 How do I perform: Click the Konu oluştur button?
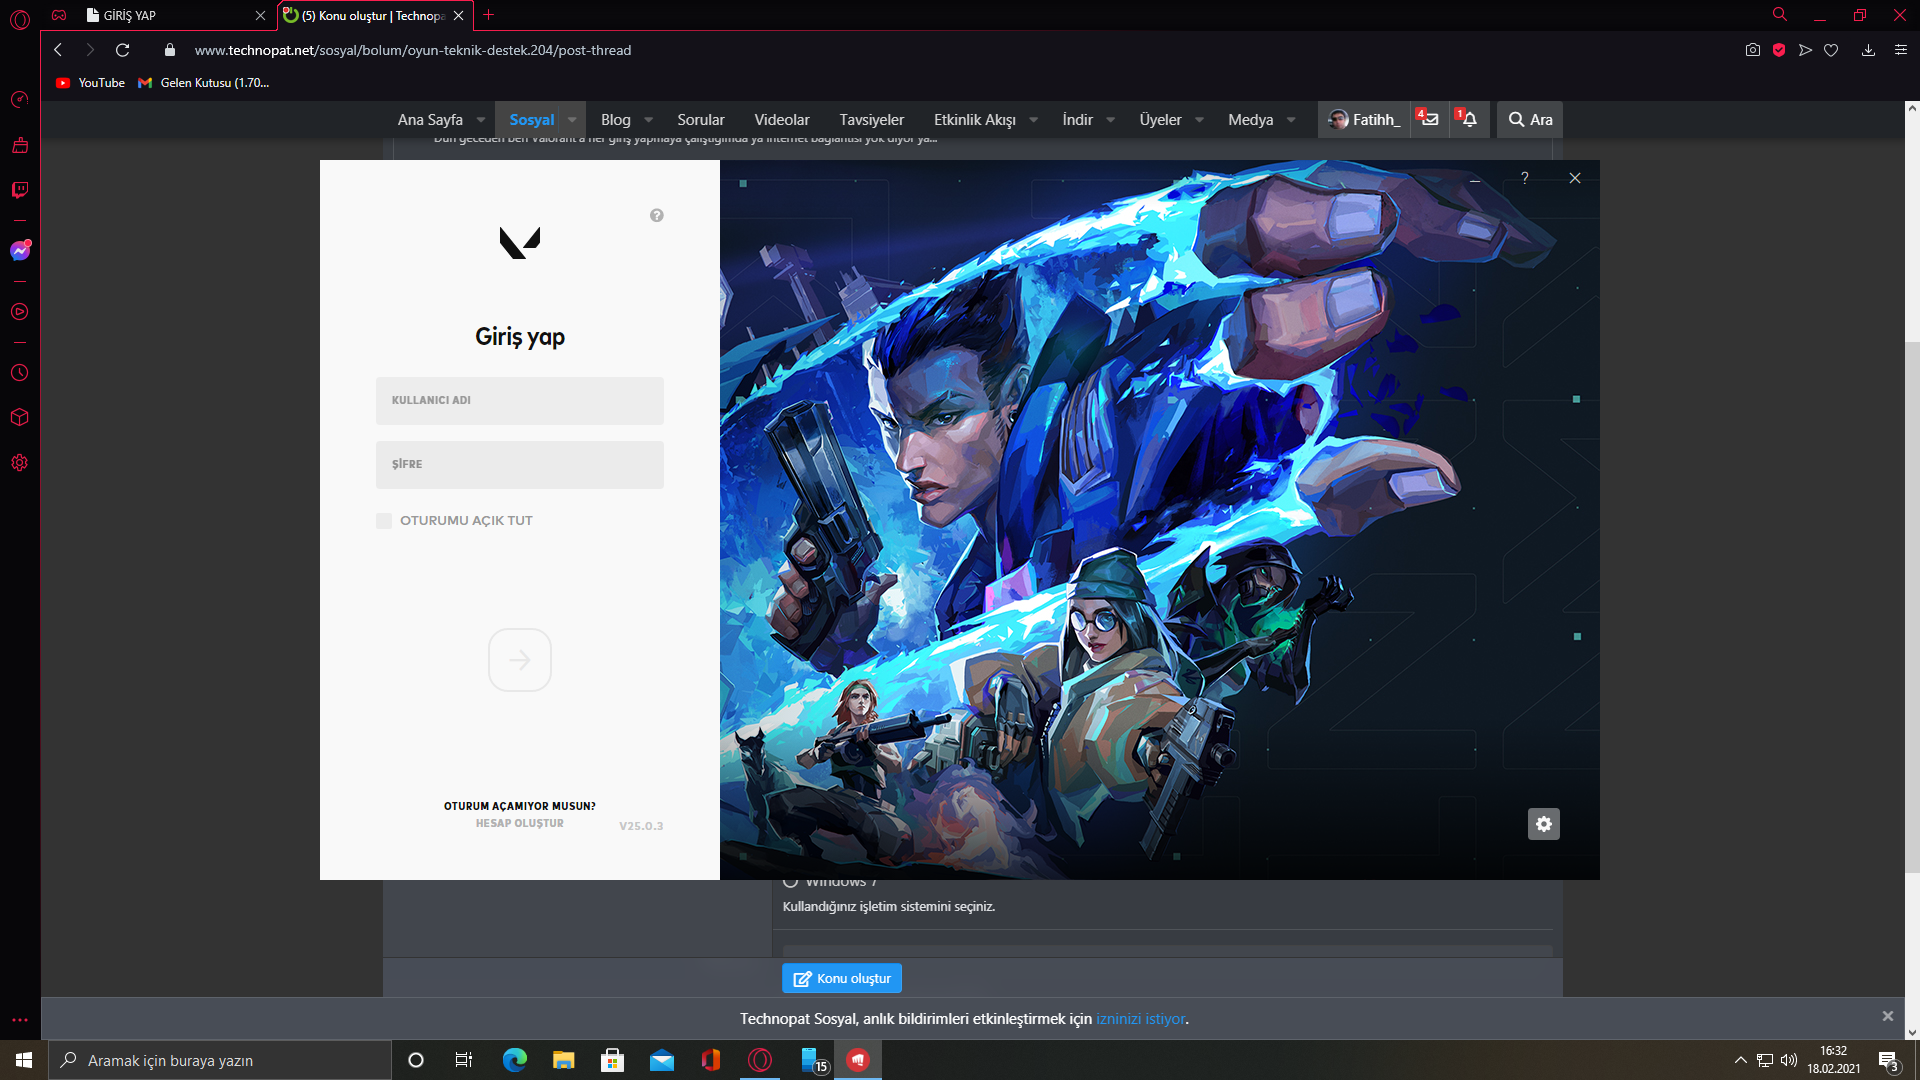[841, 978]
